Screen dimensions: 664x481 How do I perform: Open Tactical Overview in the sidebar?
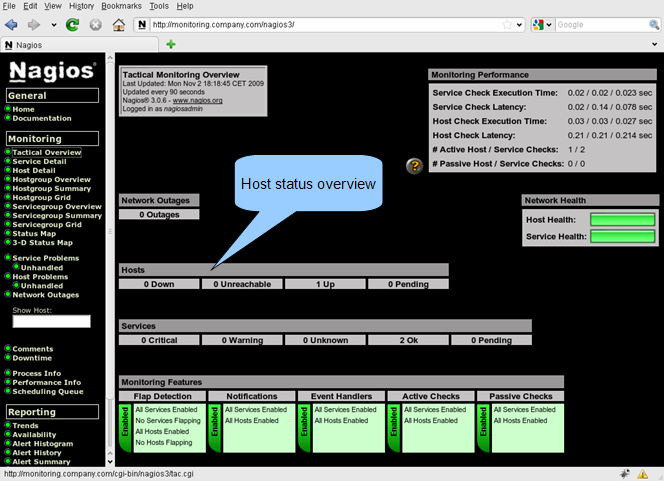tap(47, 152)
